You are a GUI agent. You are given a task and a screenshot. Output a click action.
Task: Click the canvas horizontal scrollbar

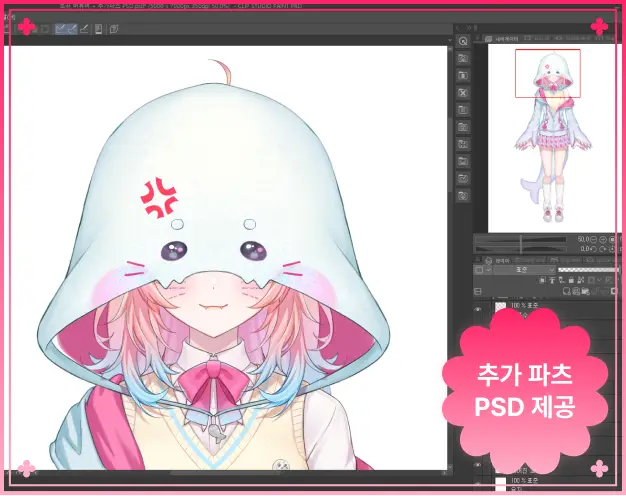(226, 473)
